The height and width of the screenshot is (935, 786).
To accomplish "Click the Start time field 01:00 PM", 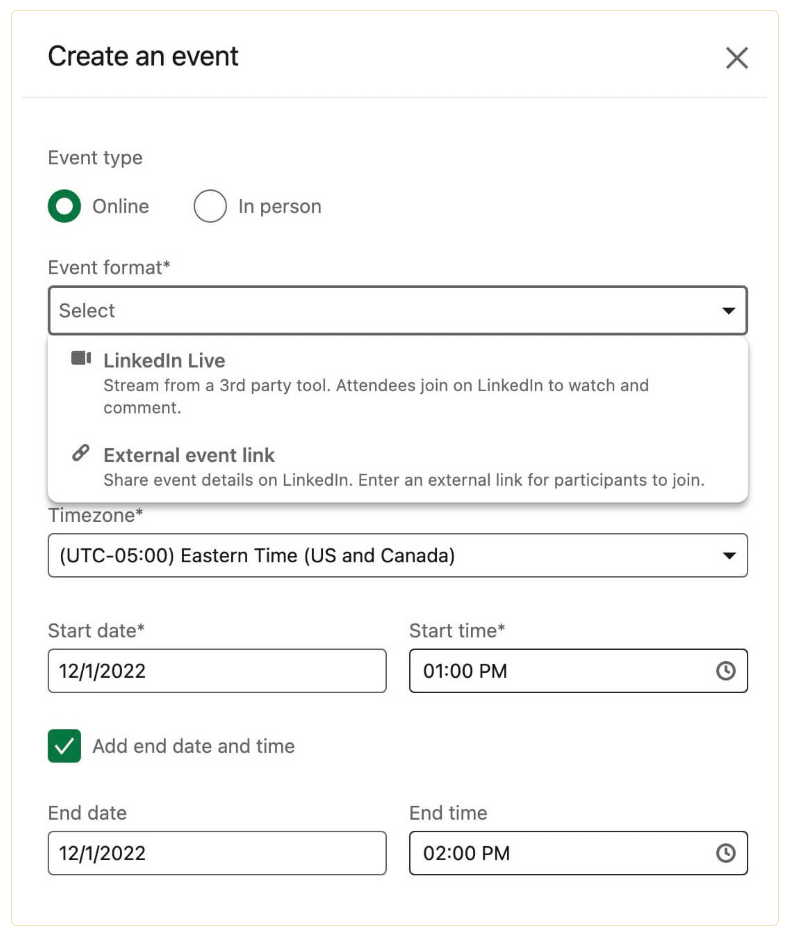I will (x=560, y=671).
